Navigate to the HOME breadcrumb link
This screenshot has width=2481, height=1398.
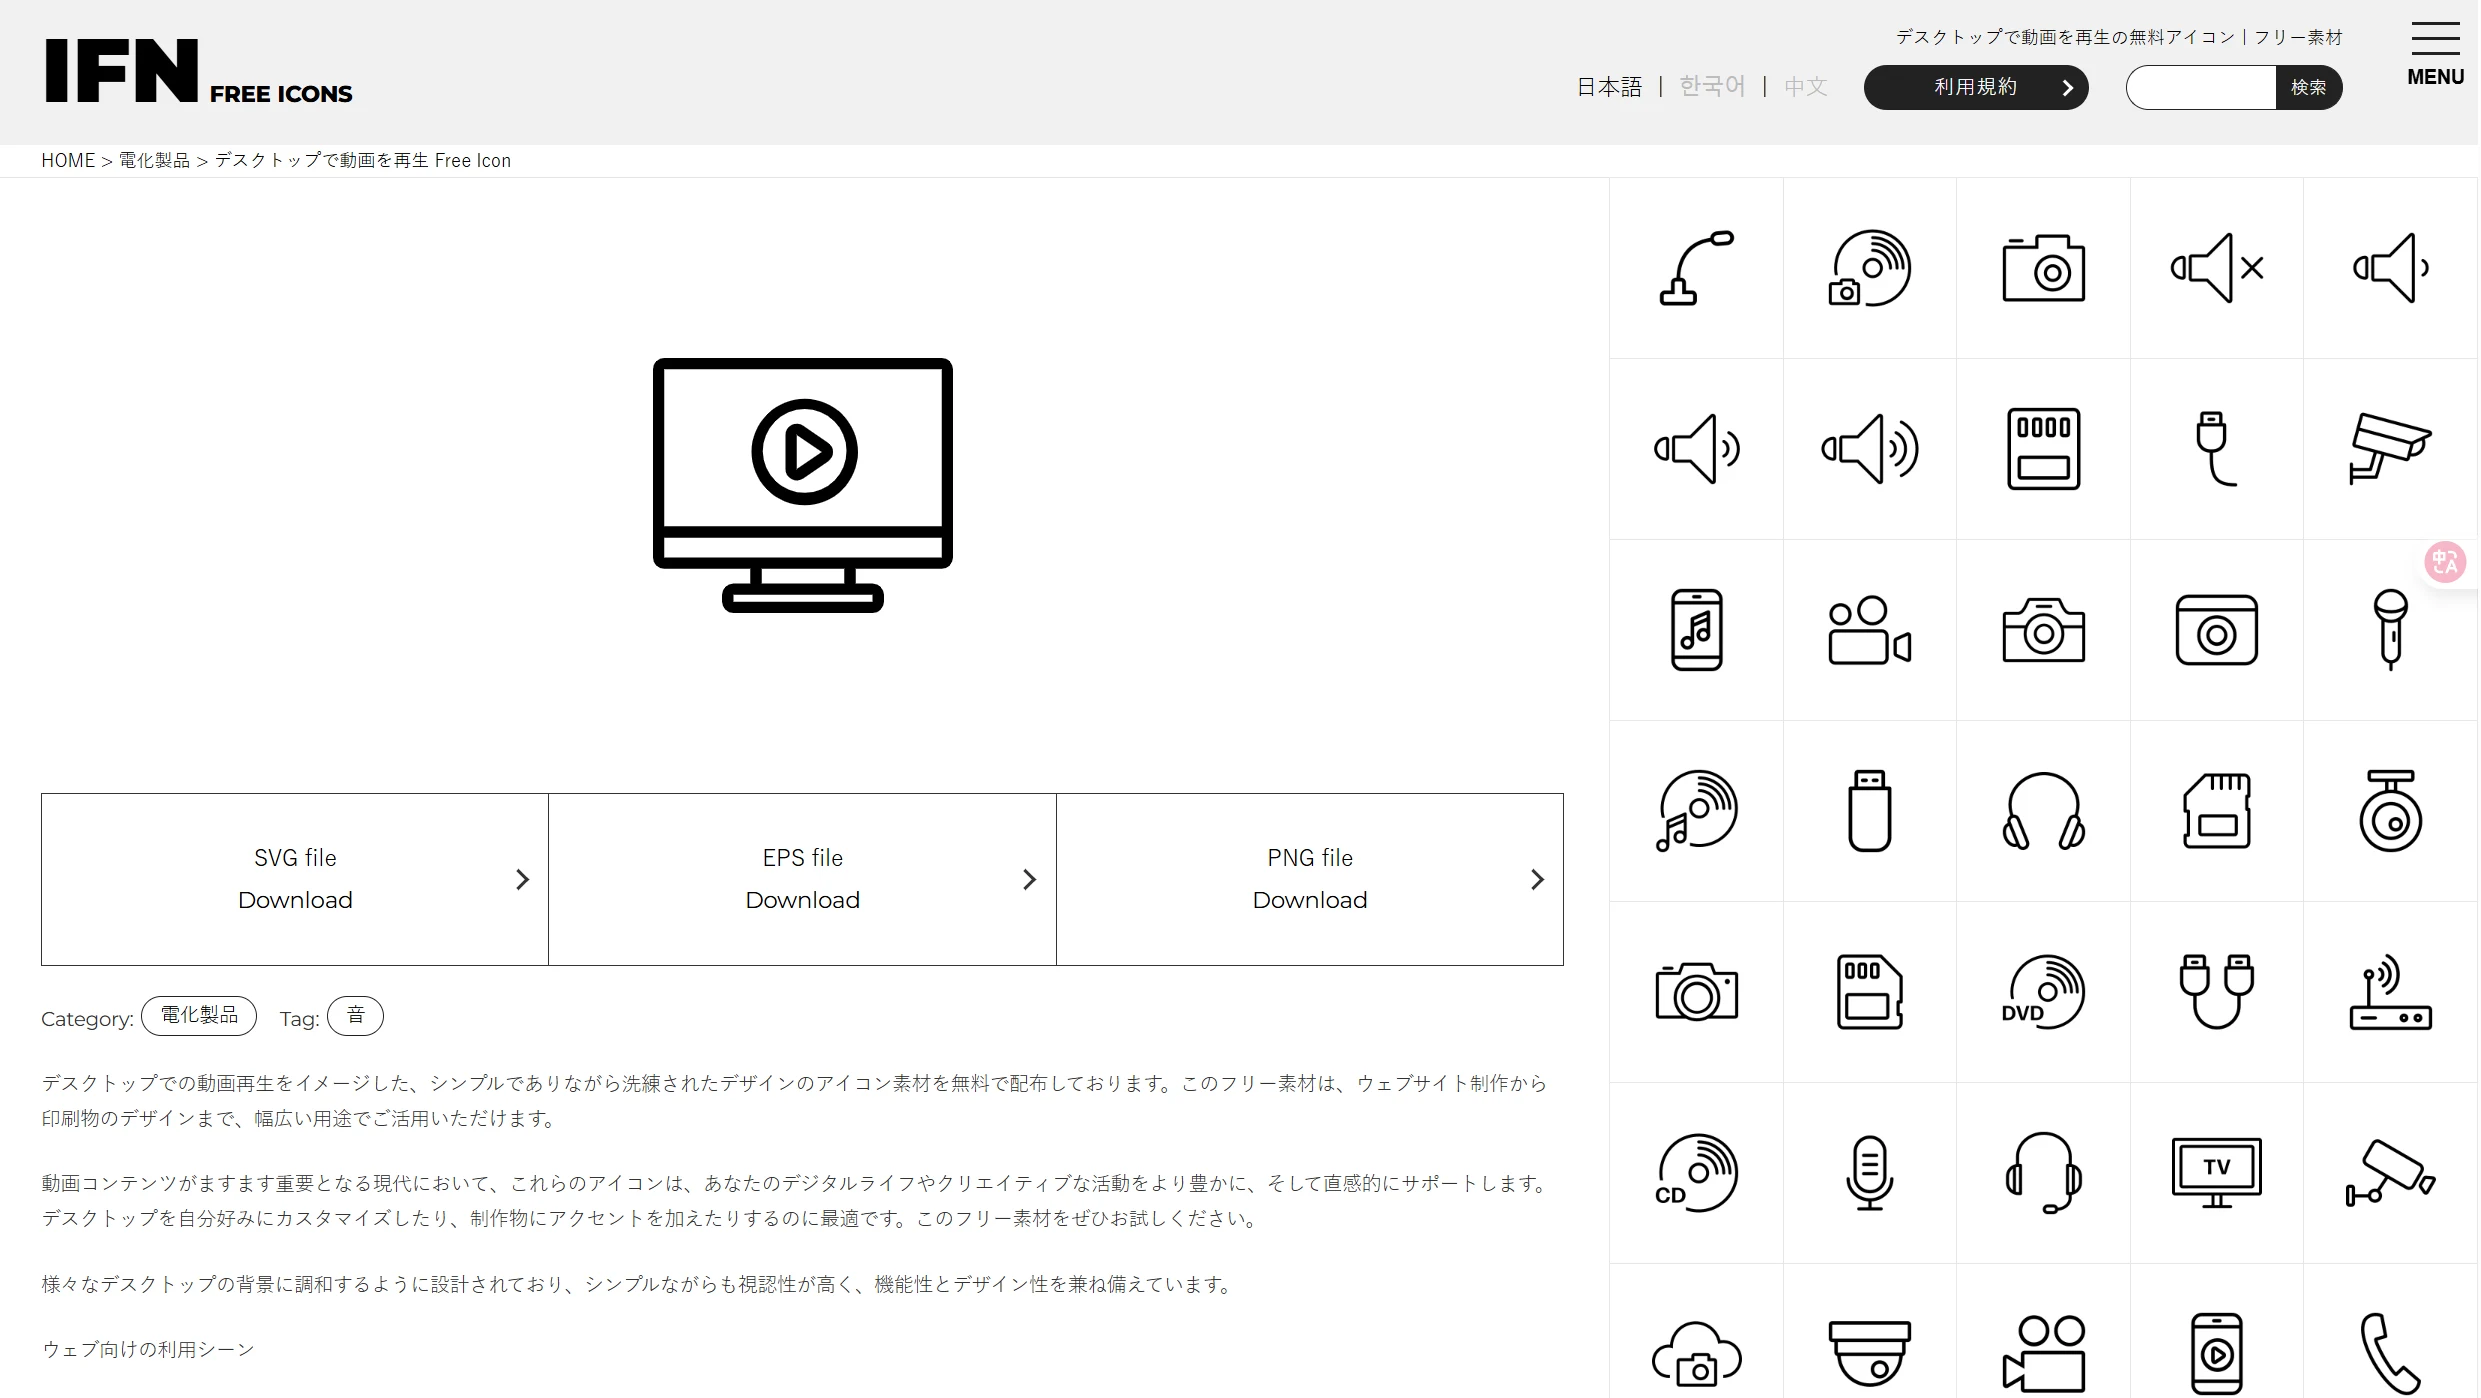tap(68, 160)
